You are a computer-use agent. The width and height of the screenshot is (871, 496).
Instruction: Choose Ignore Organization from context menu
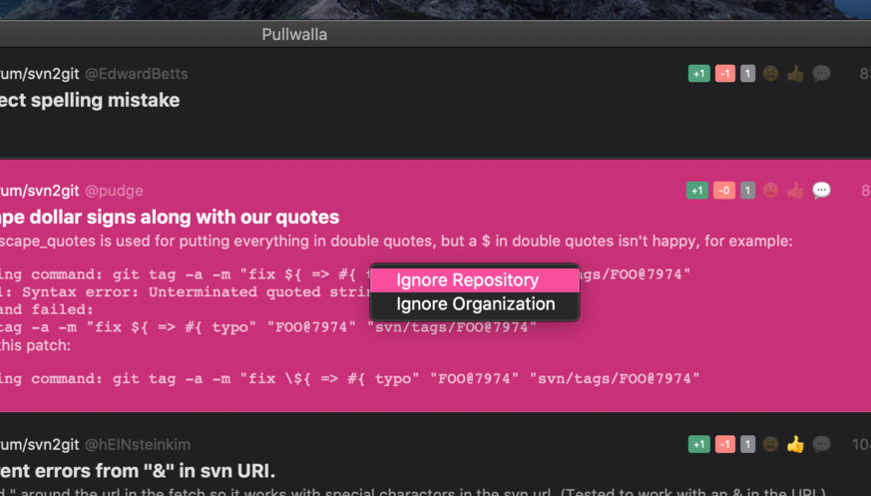[x=475, y=304]
